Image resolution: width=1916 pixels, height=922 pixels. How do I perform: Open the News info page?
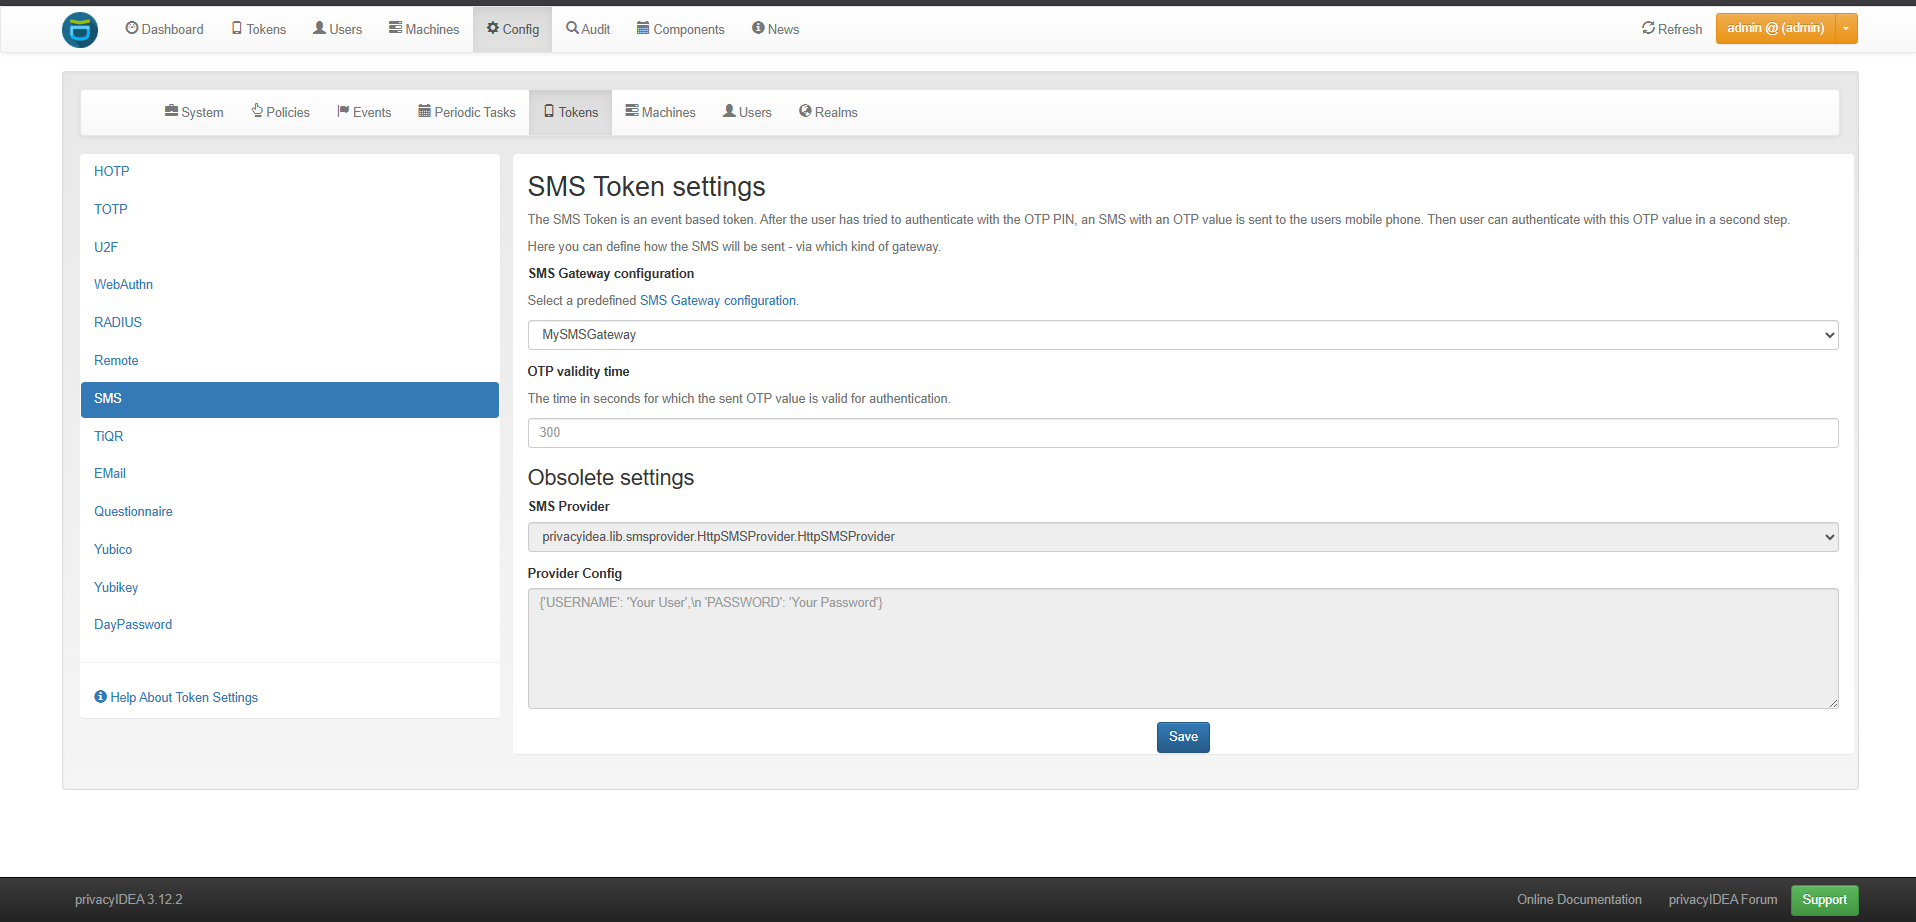pos(775,29)
